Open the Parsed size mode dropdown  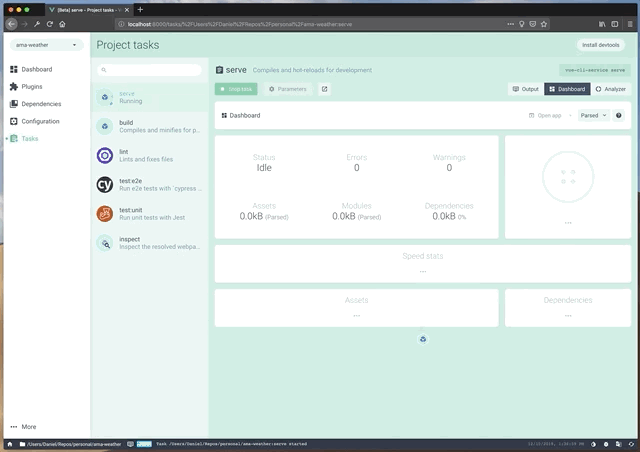click(593, 116)
